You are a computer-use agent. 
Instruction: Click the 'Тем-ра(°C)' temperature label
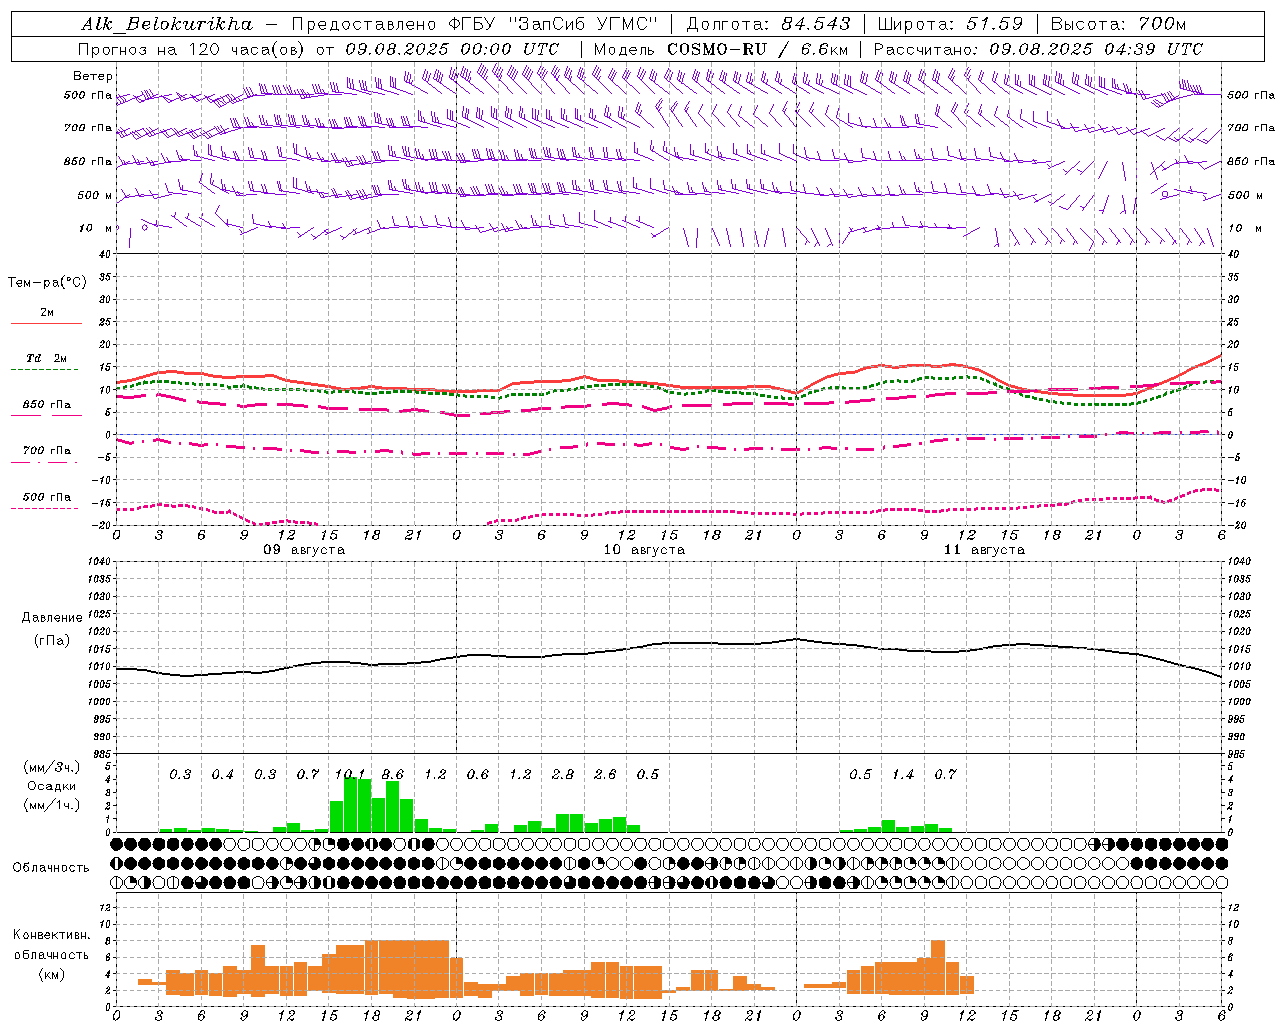[x=47, y=283]
